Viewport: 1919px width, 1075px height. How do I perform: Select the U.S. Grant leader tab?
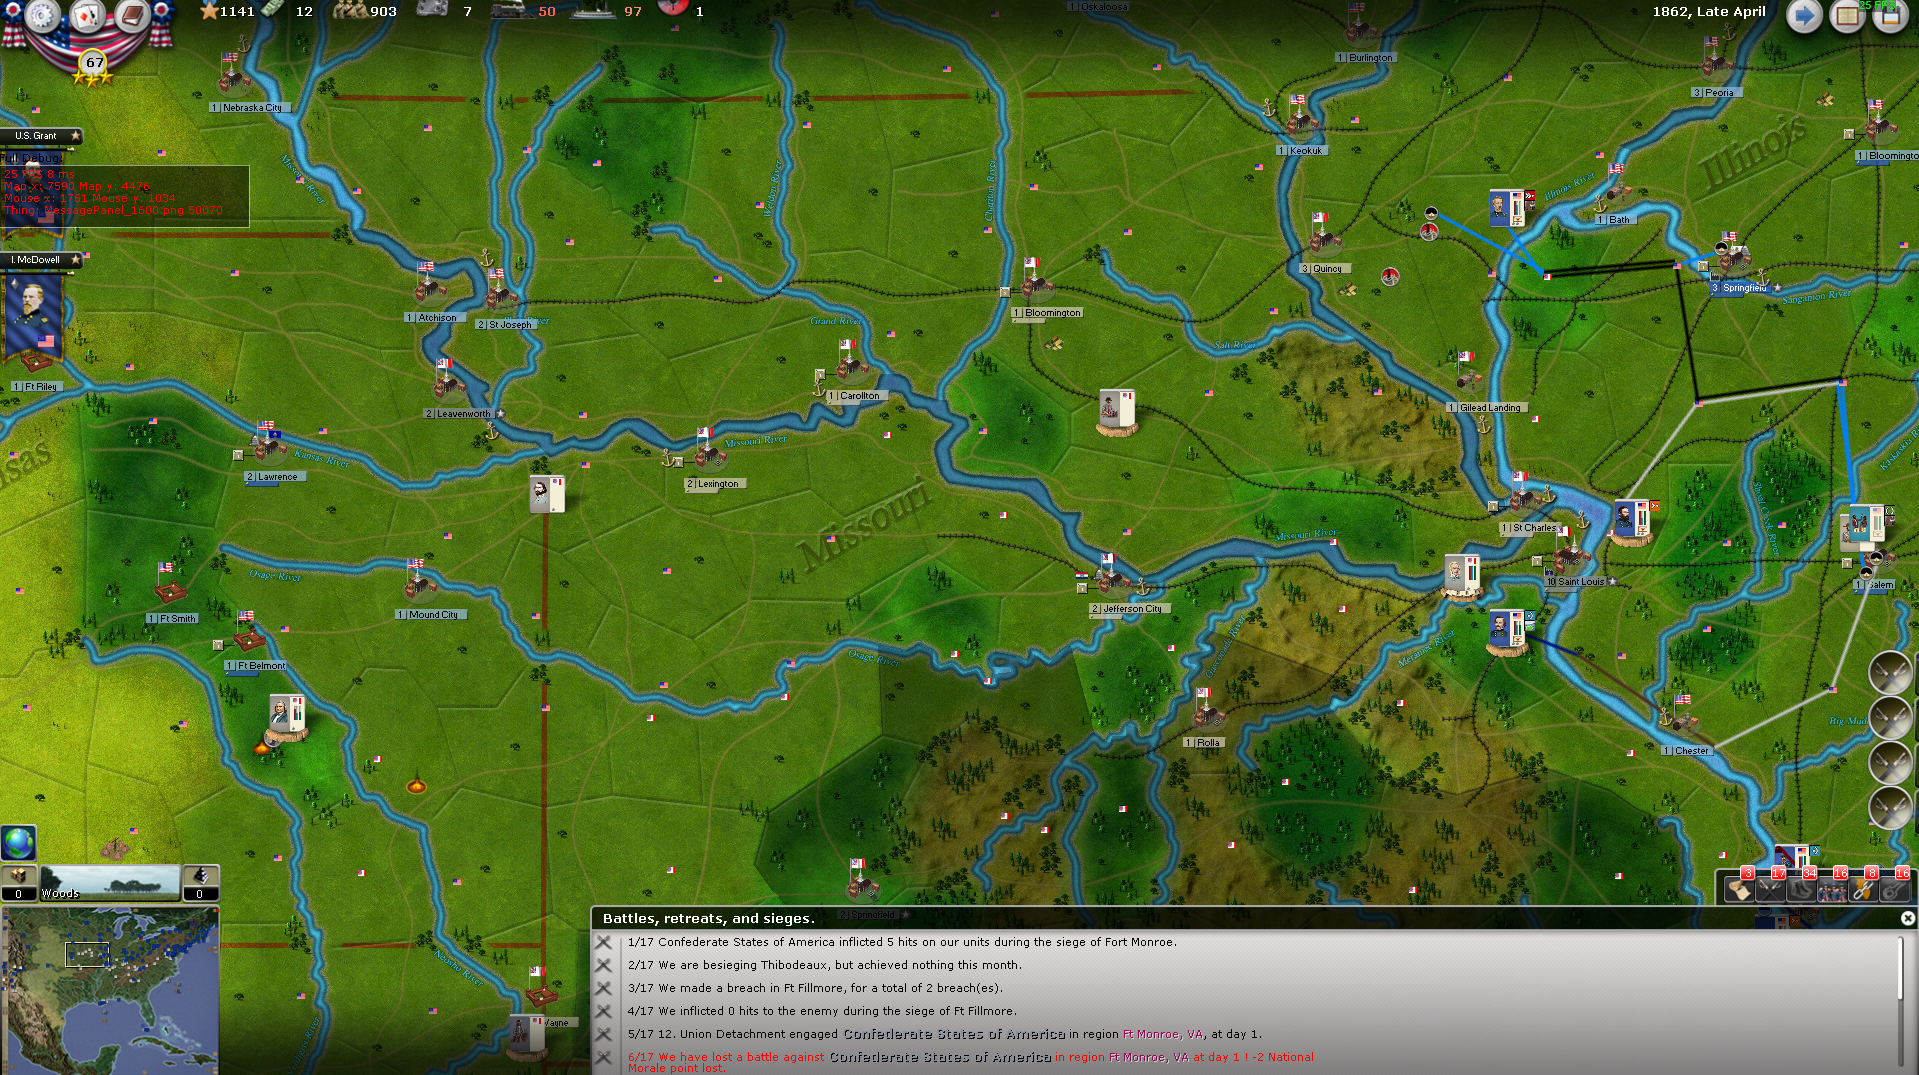(x=40, y=136)
